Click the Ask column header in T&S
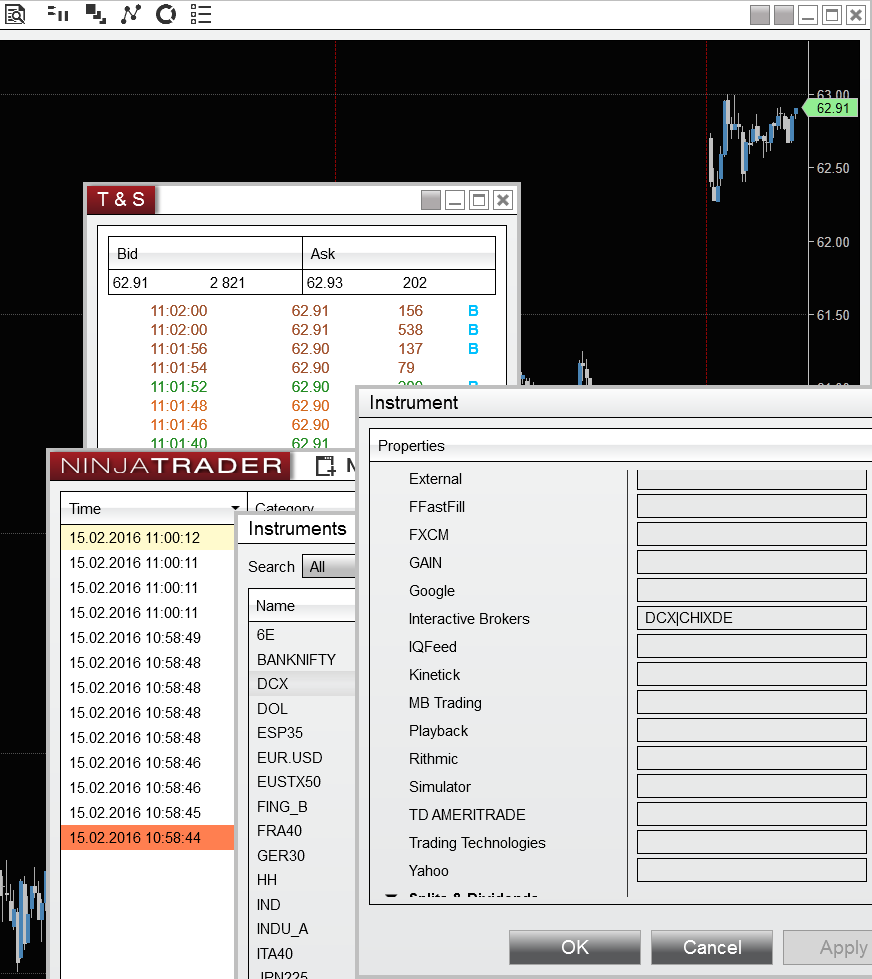872x979 pixels. [399, 253]
